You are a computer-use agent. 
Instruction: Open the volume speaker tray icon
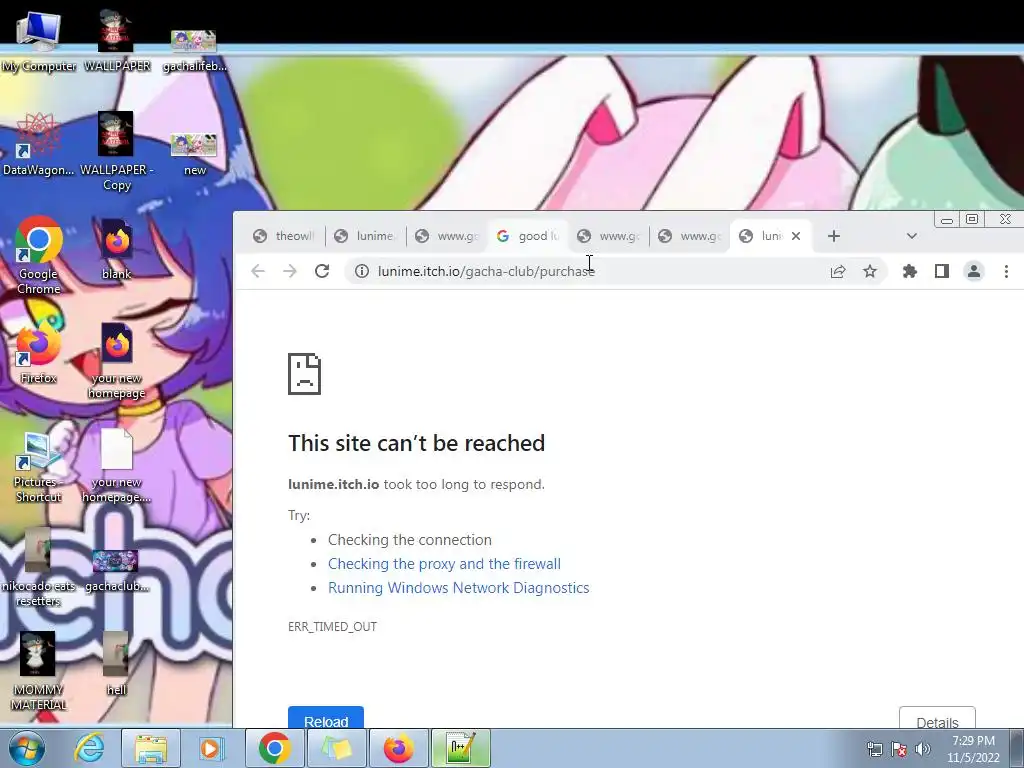tap(923, 749)
